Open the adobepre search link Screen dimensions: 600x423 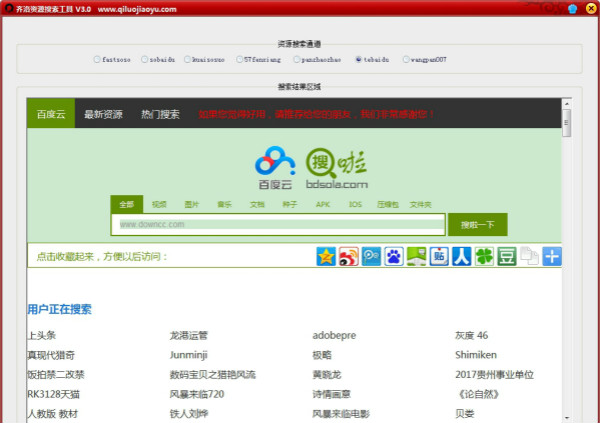pos(334,335)
